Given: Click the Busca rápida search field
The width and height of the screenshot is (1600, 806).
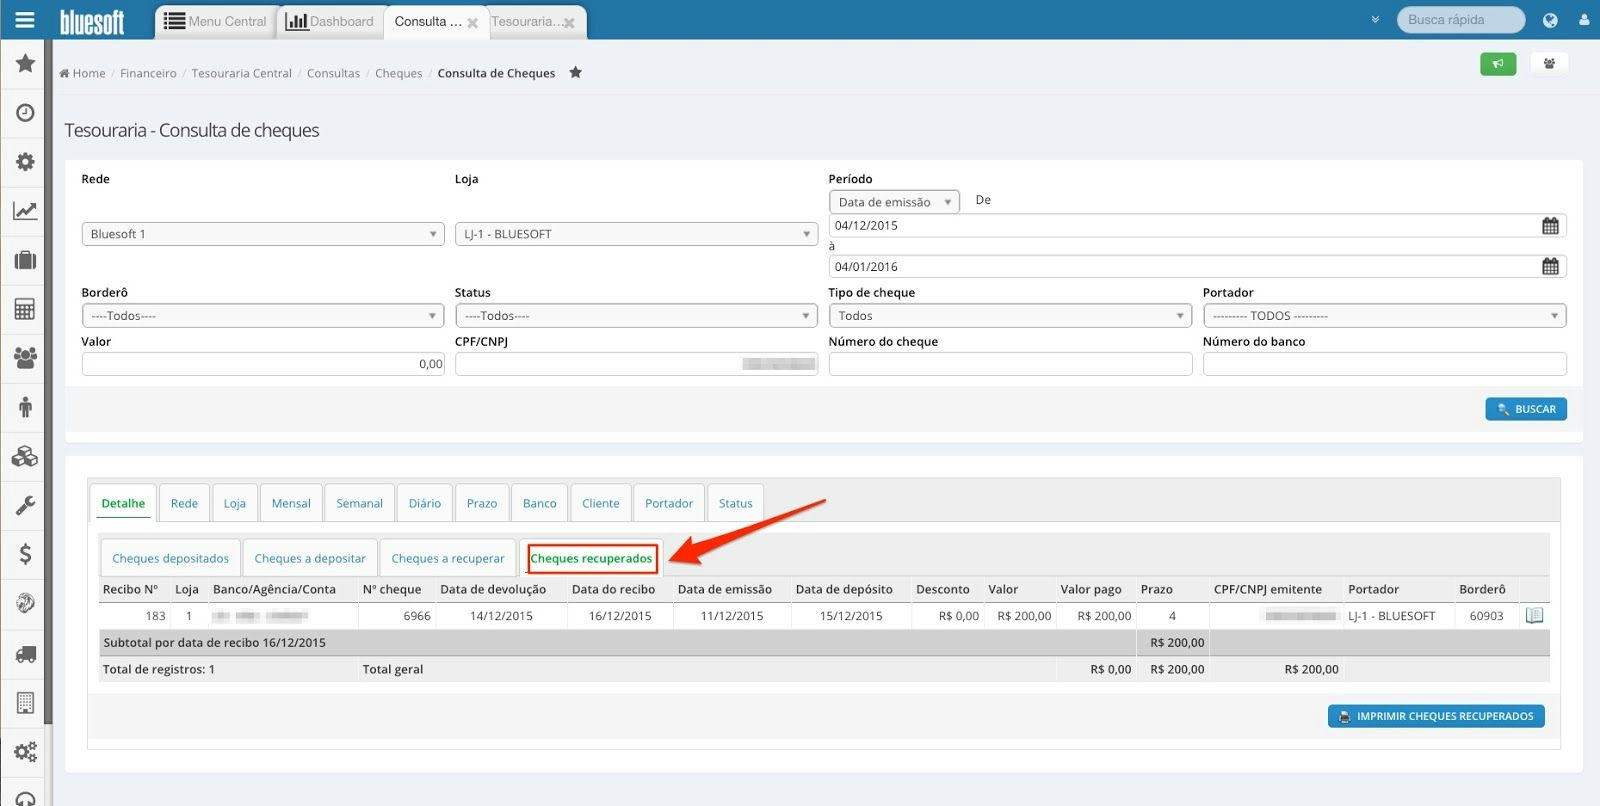Looking at the screenshot, I should tap(1461, 20).
